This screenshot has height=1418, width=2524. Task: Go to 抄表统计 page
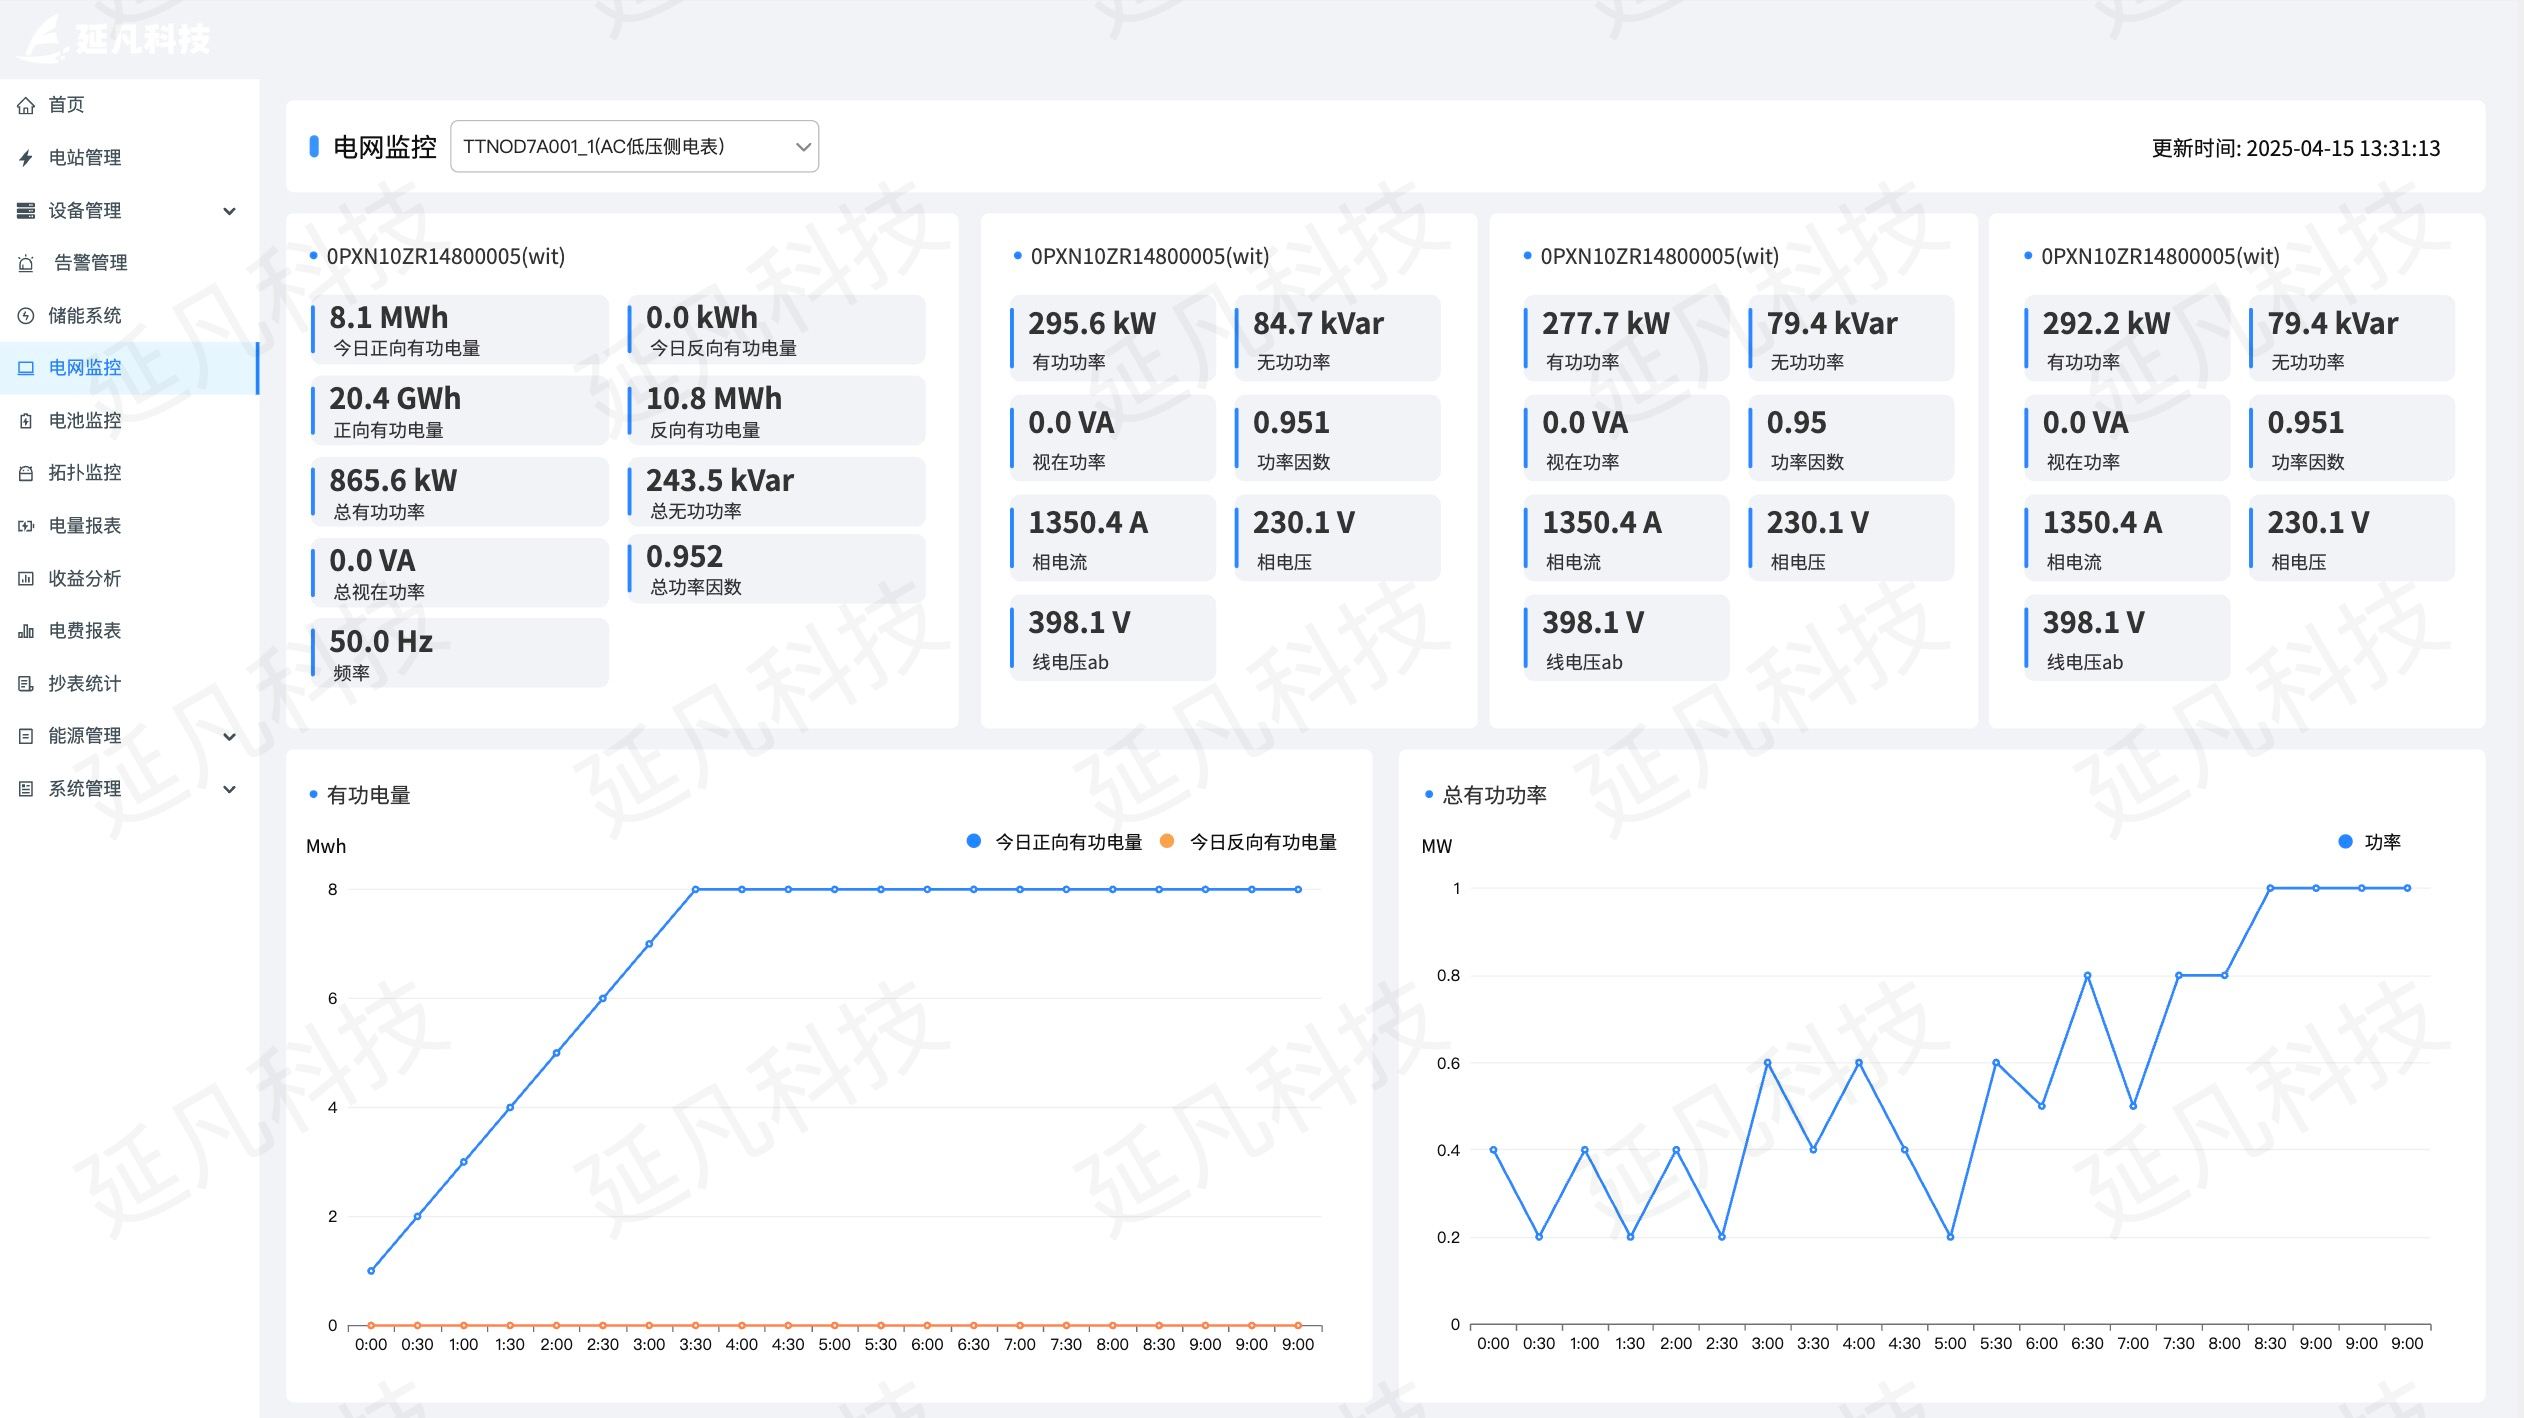(x=85, y=684)
